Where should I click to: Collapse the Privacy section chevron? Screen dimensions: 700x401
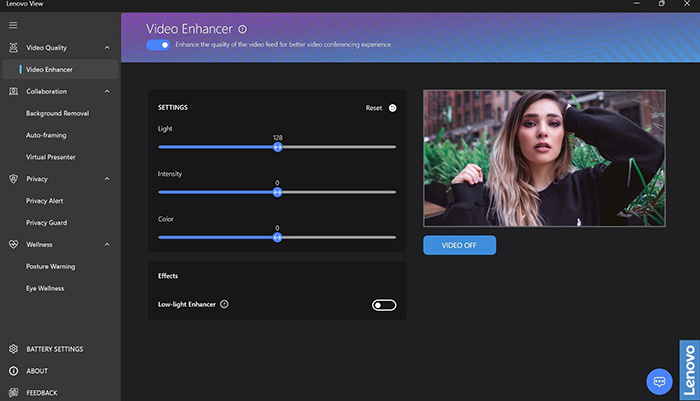(107, 179)
